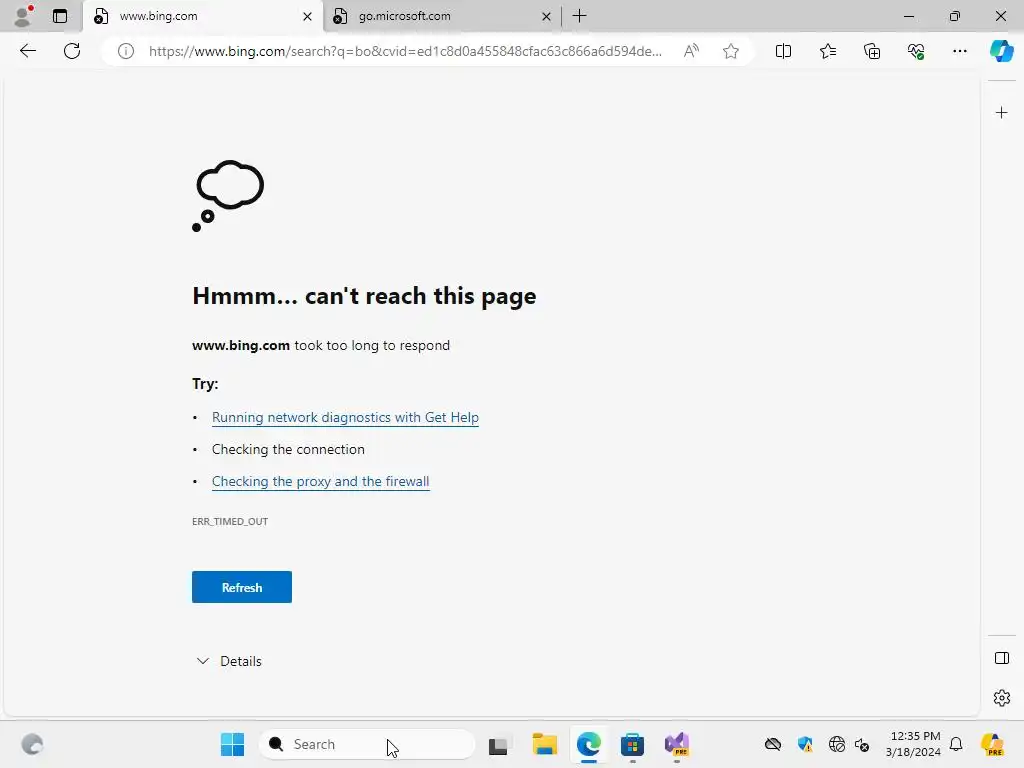Open Browser essentials heart icon

tap(916, 51)
